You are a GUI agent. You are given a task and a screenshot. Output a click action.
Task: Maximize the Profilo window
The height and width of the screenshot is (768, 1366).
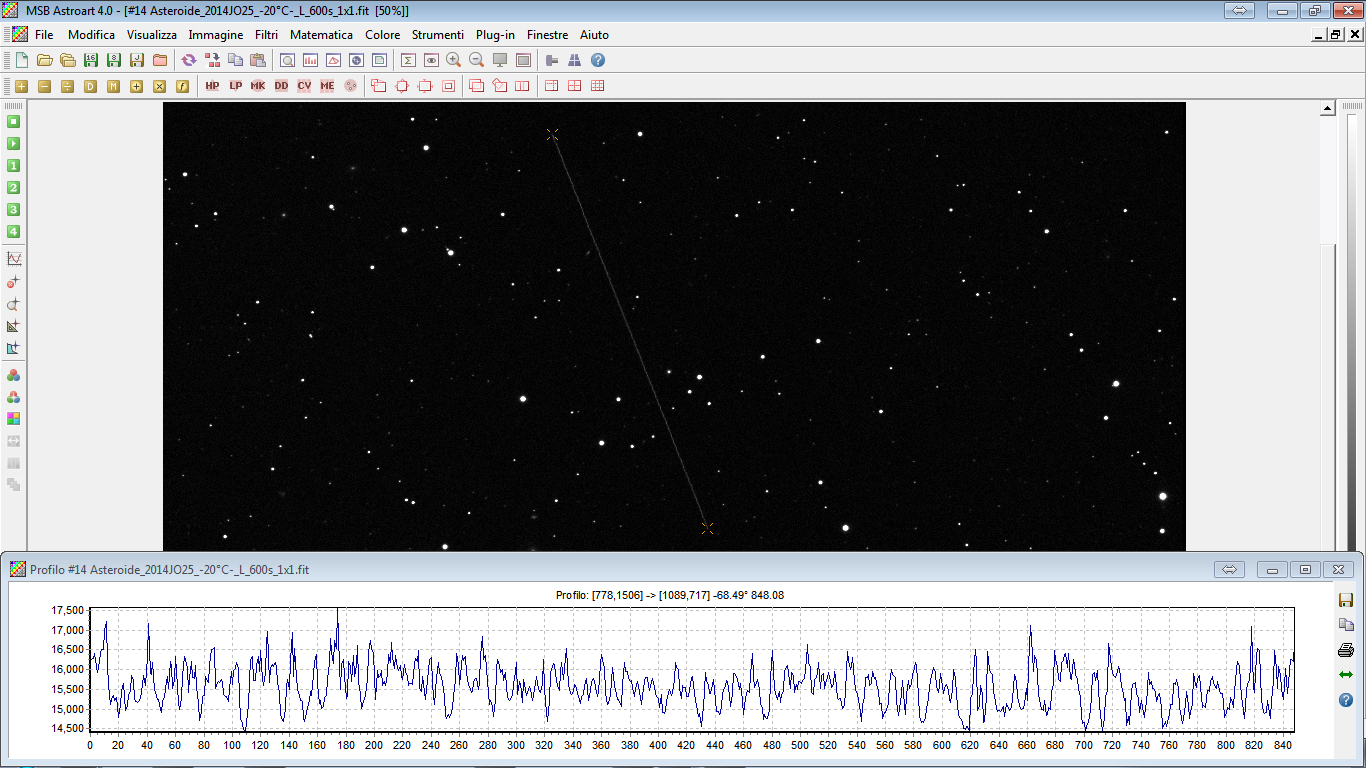[1305, 569]
